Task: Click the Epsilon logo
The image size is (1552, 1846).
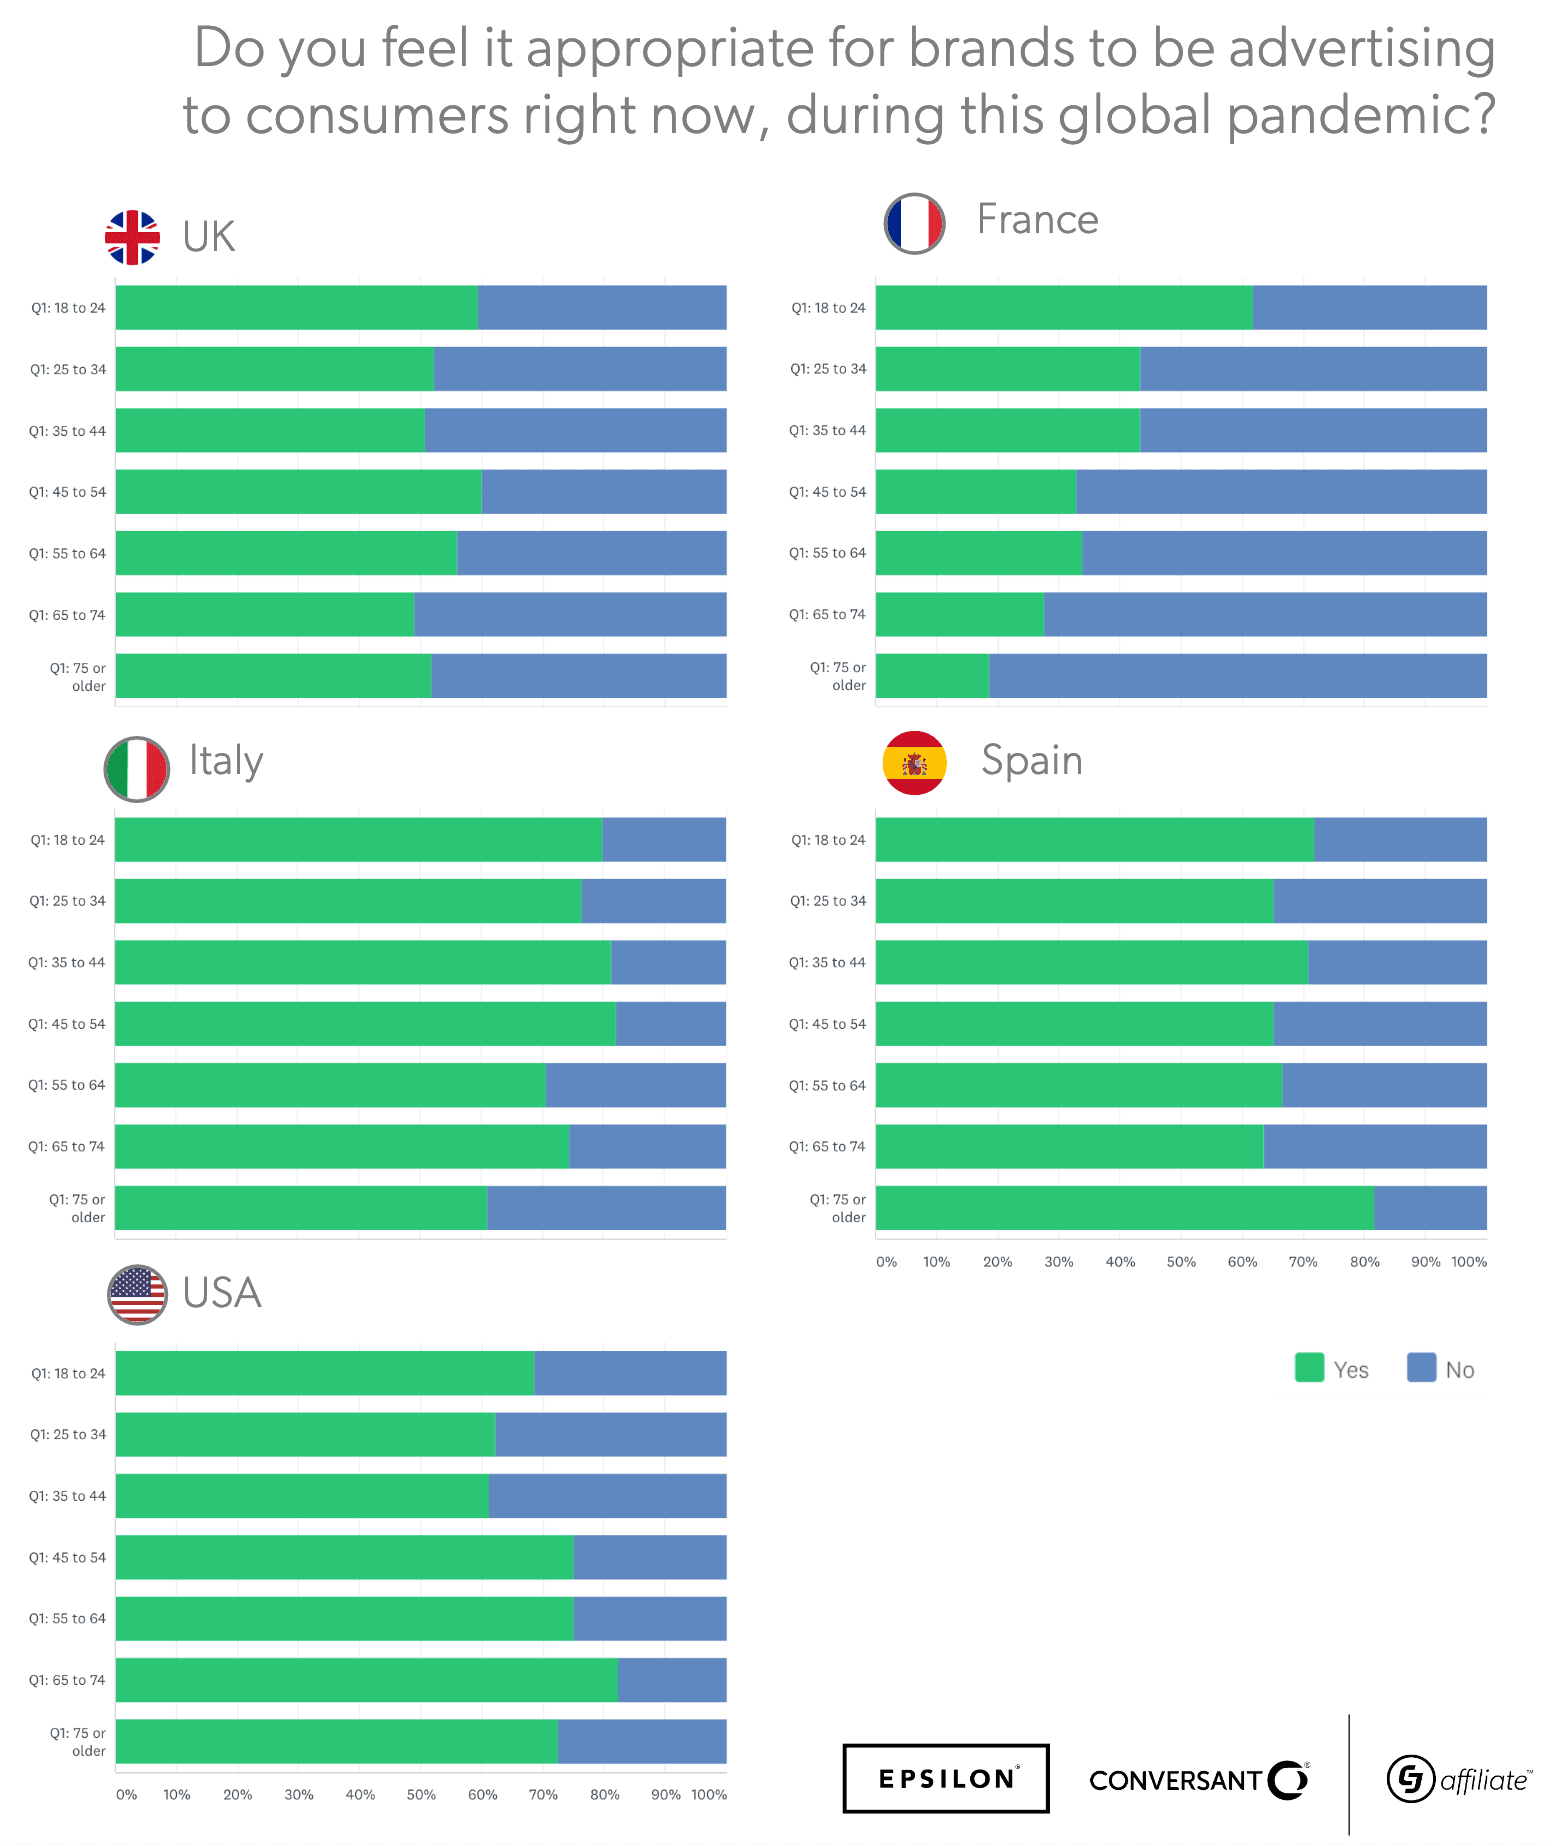Action: (x=945, y=1778)
